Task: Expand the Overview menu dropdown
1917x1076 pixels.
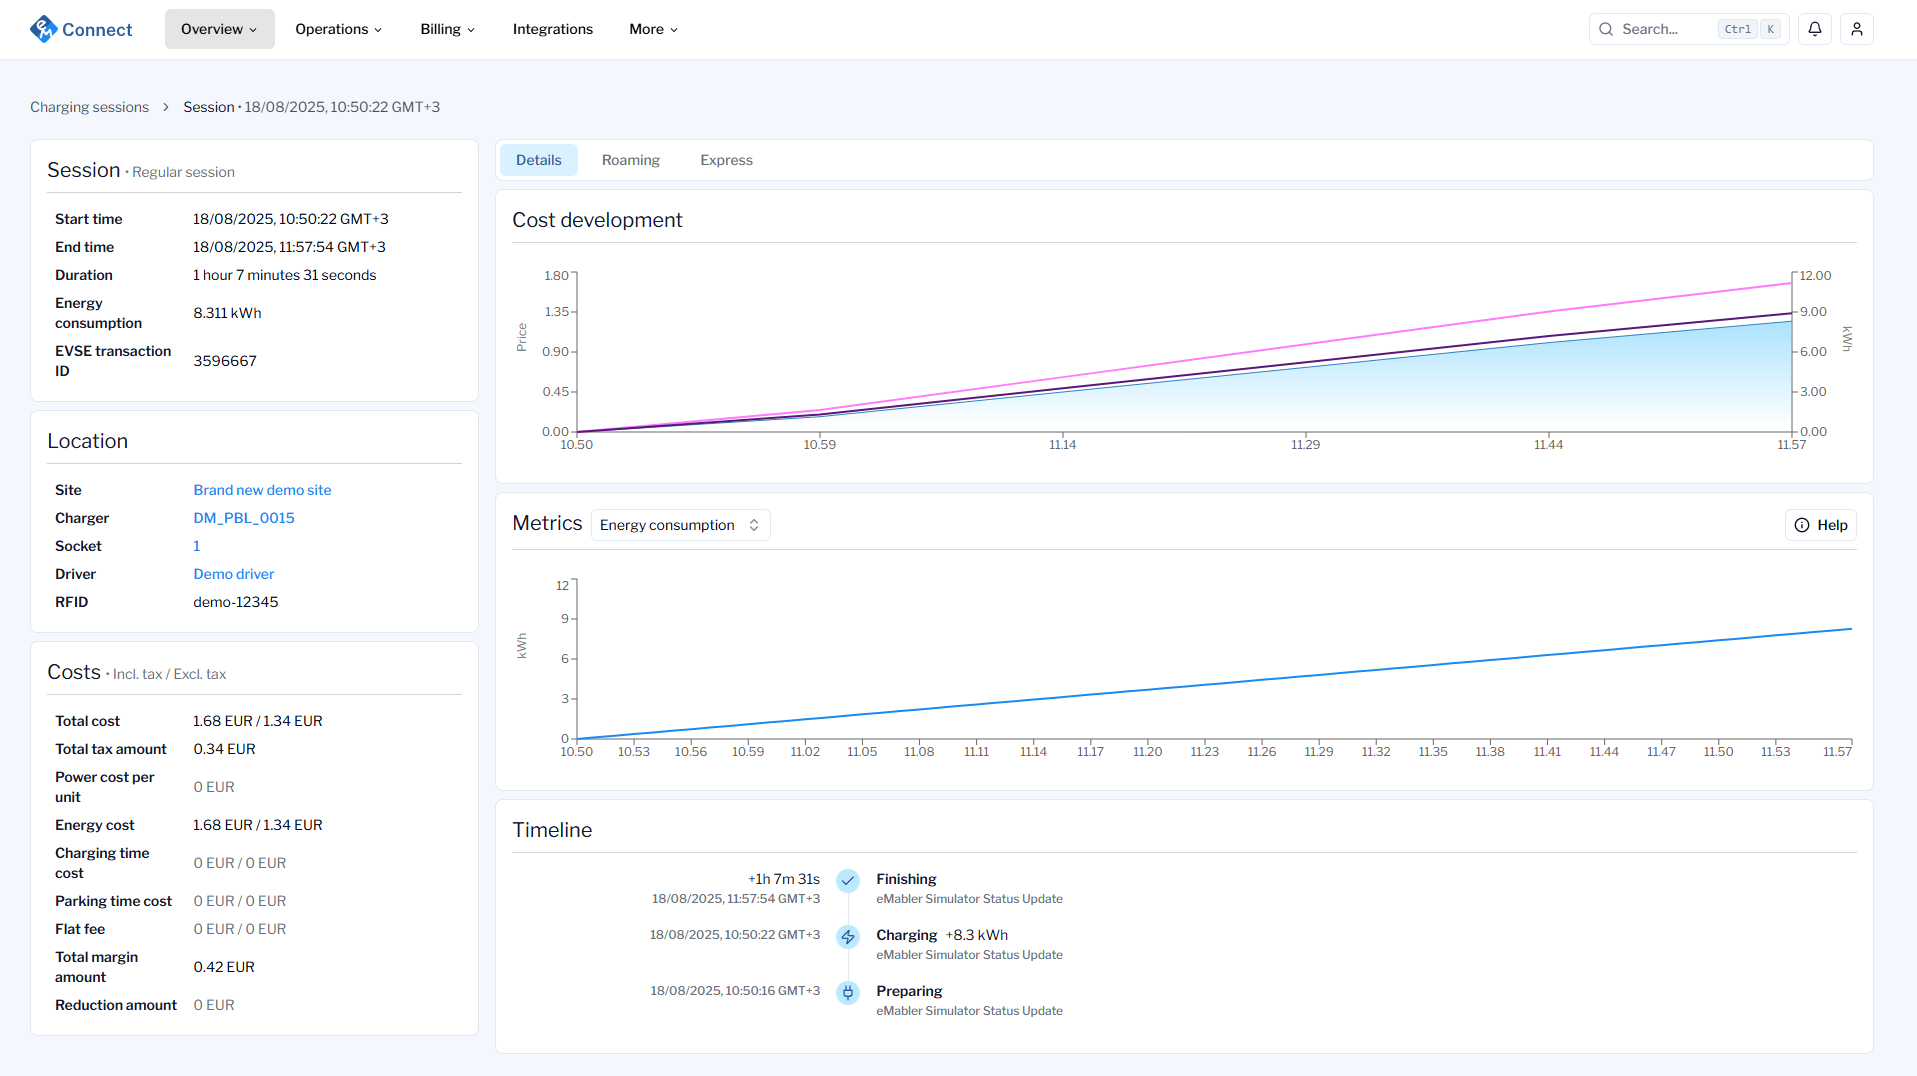Action: click(219, 29)
